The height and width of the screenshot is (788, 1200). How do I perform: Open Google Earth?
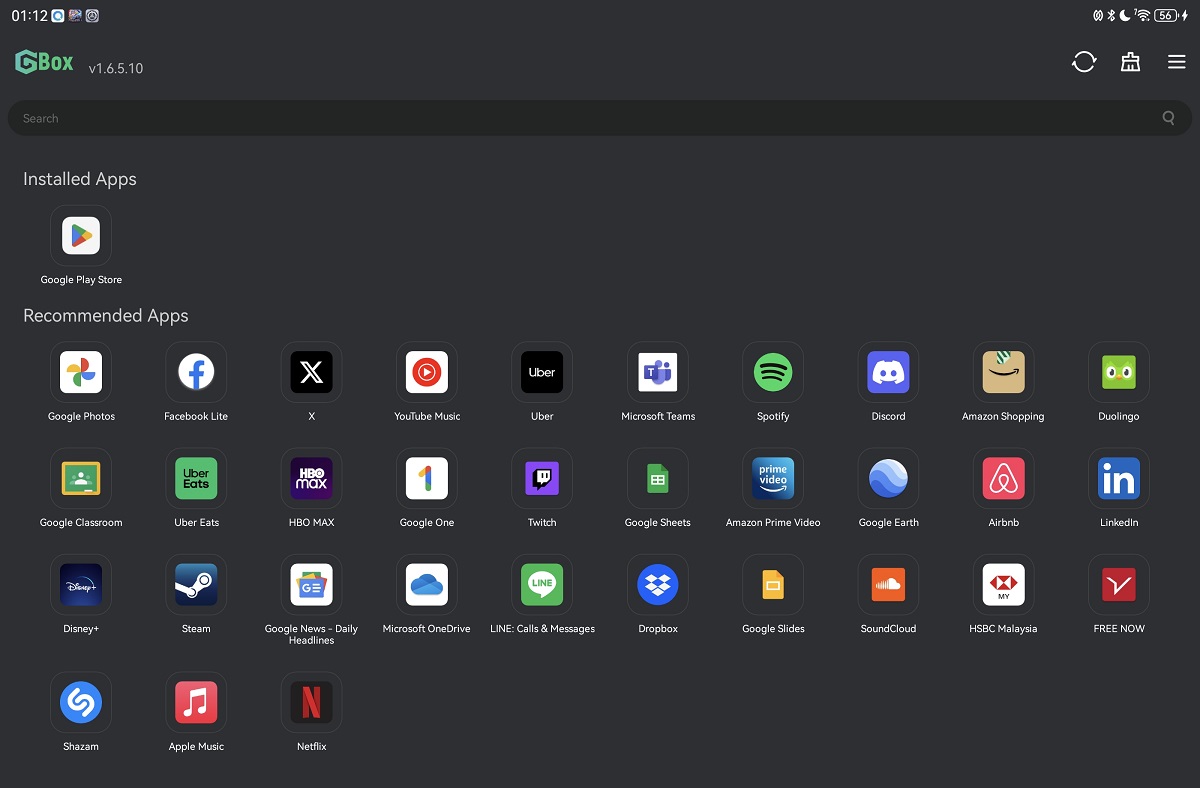(x=889, y=478)
